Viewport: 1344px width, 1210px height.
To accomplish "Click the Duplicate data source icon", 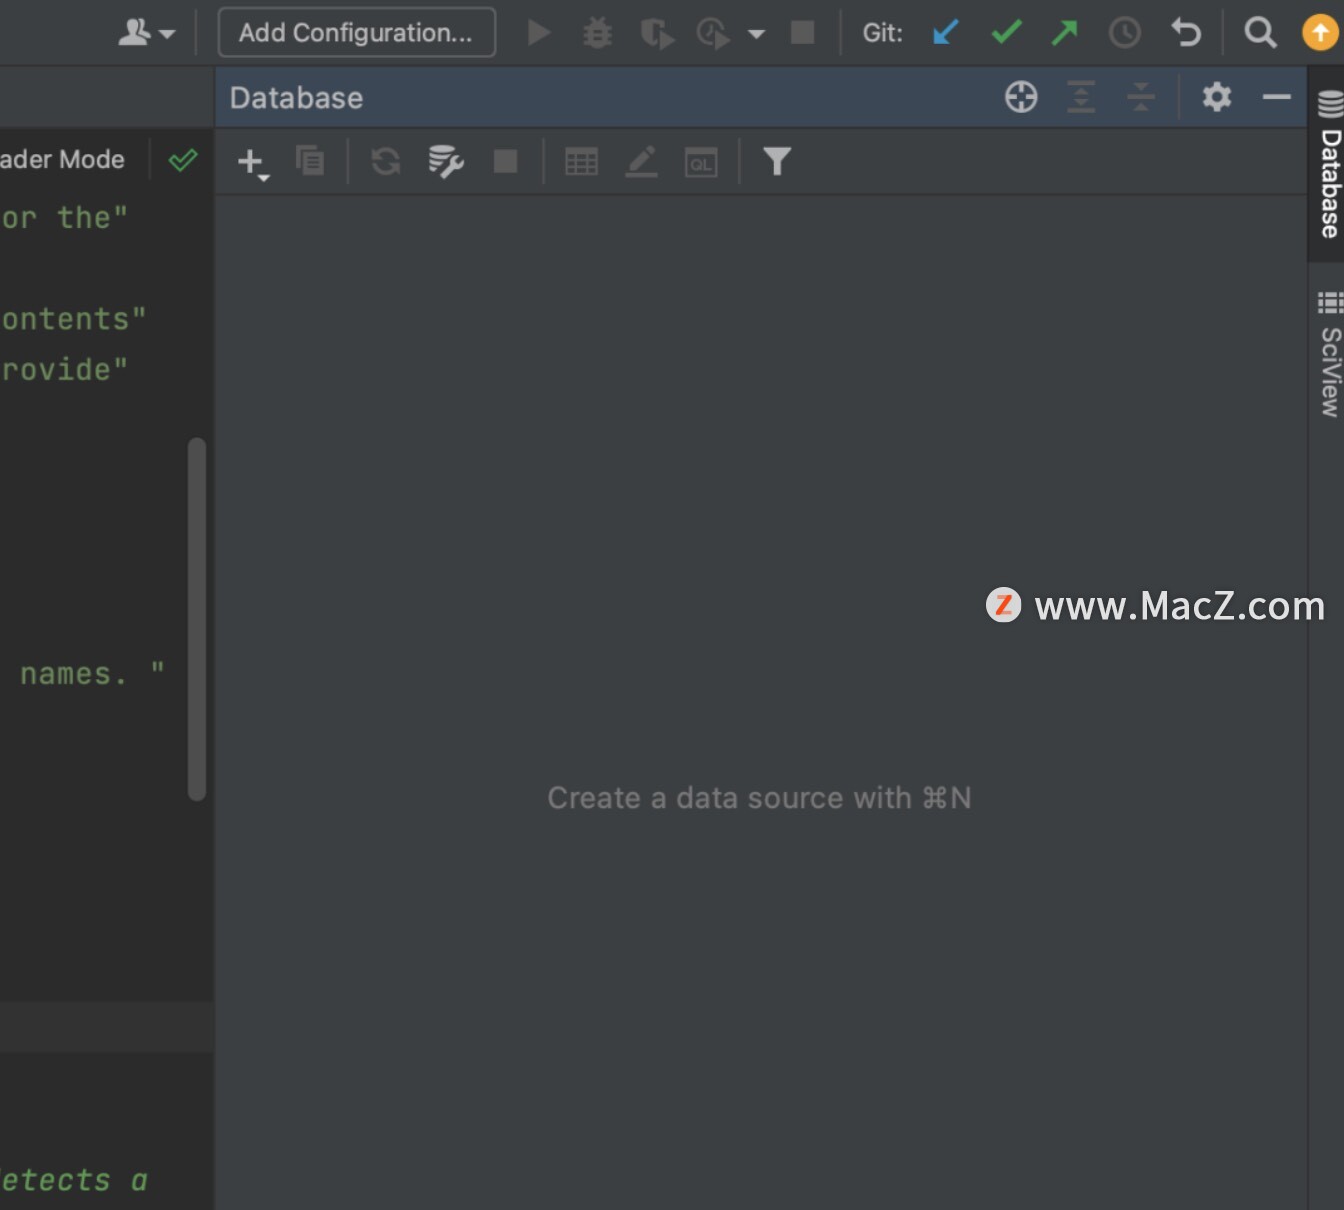I will [310, 161].
